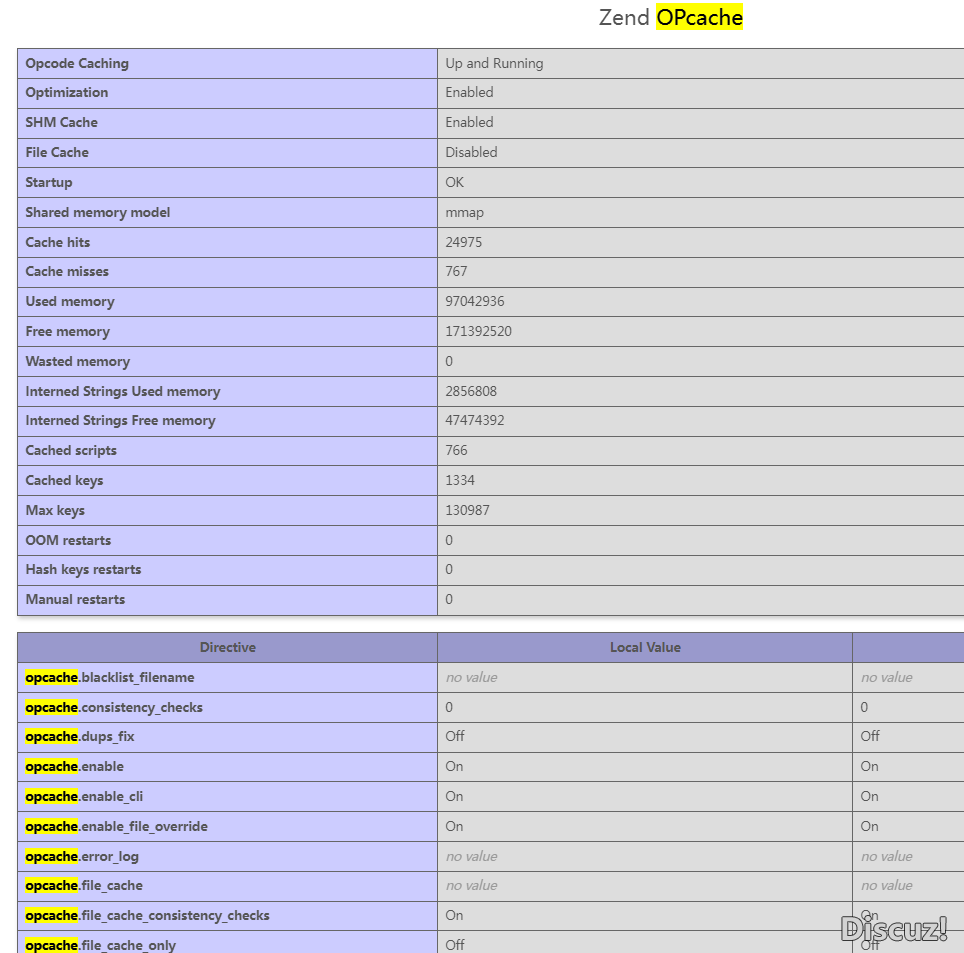Image resolution: width=964 pixels, height=953 pixels.
Task: Click the Used memory value 97042936
Action: pos(474,301)
